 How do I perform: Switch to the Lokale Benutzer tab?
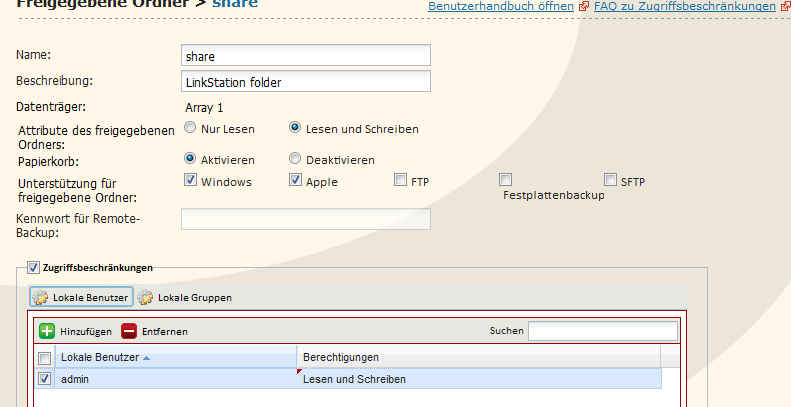click(81, 298)
